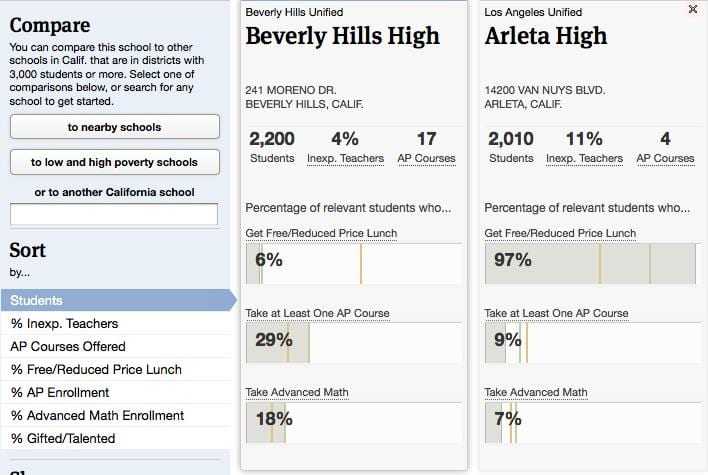
Task: Click Arleta High AP Courses label
Action: click(x=665, y=158)
